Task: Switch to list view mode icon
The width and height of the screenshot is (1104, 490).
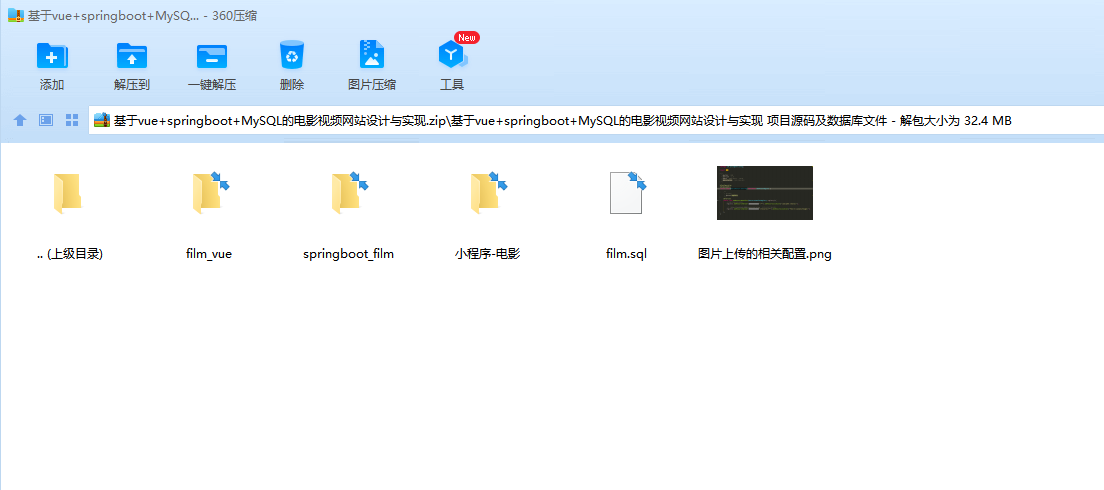Action: tap(46, 120)
